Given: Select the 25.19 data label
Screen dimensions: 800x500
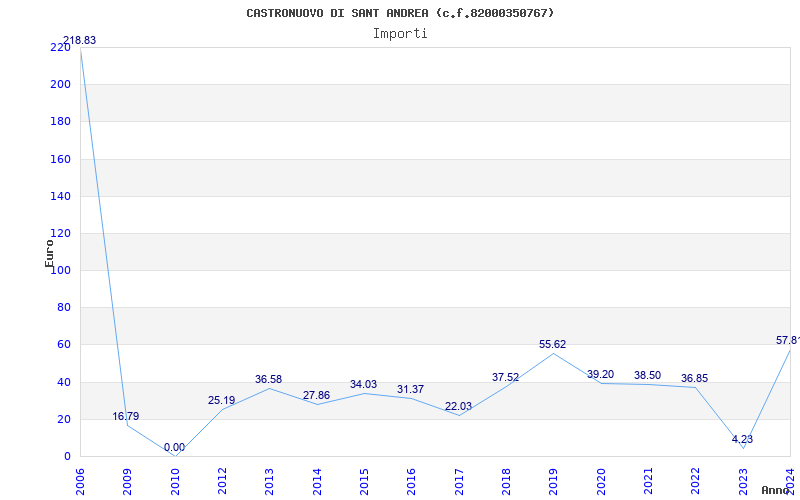Looking at the screenshot, I should 221,400.
